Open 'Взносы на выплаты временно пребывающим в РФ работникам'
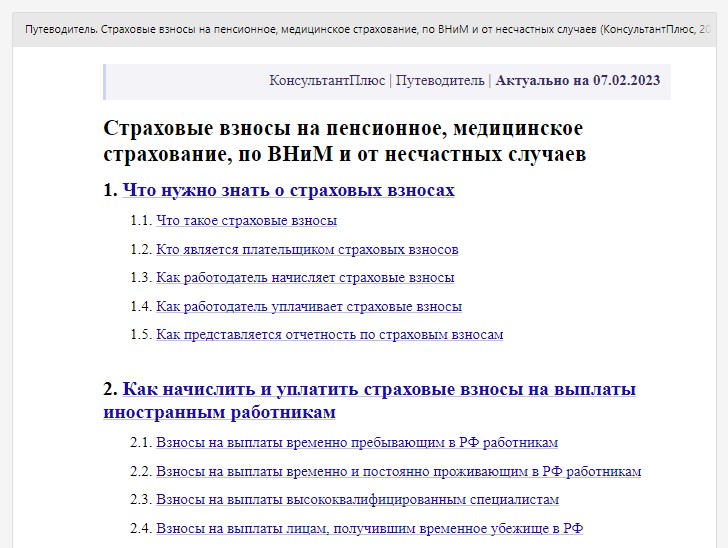This screenshot has width=728, height=548. 357,443
